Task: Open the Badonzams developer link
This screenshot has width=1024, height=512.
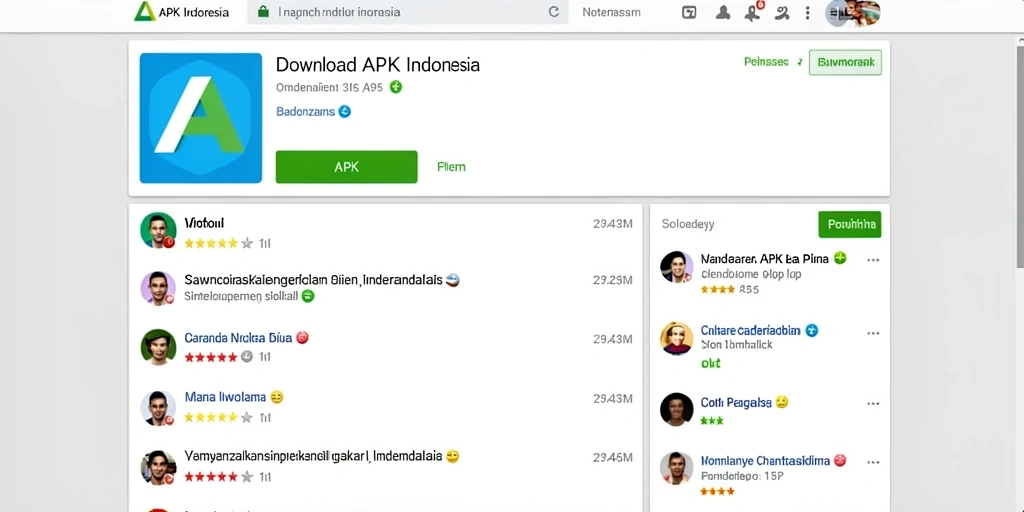Action: (305, 112)
